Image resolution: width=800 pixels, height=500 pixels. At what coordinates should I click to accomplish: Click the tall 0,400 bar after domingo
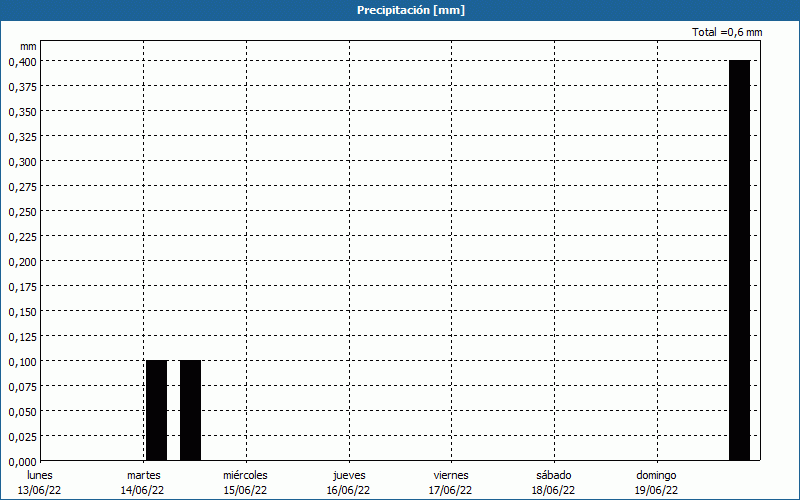tap(739, 260)
